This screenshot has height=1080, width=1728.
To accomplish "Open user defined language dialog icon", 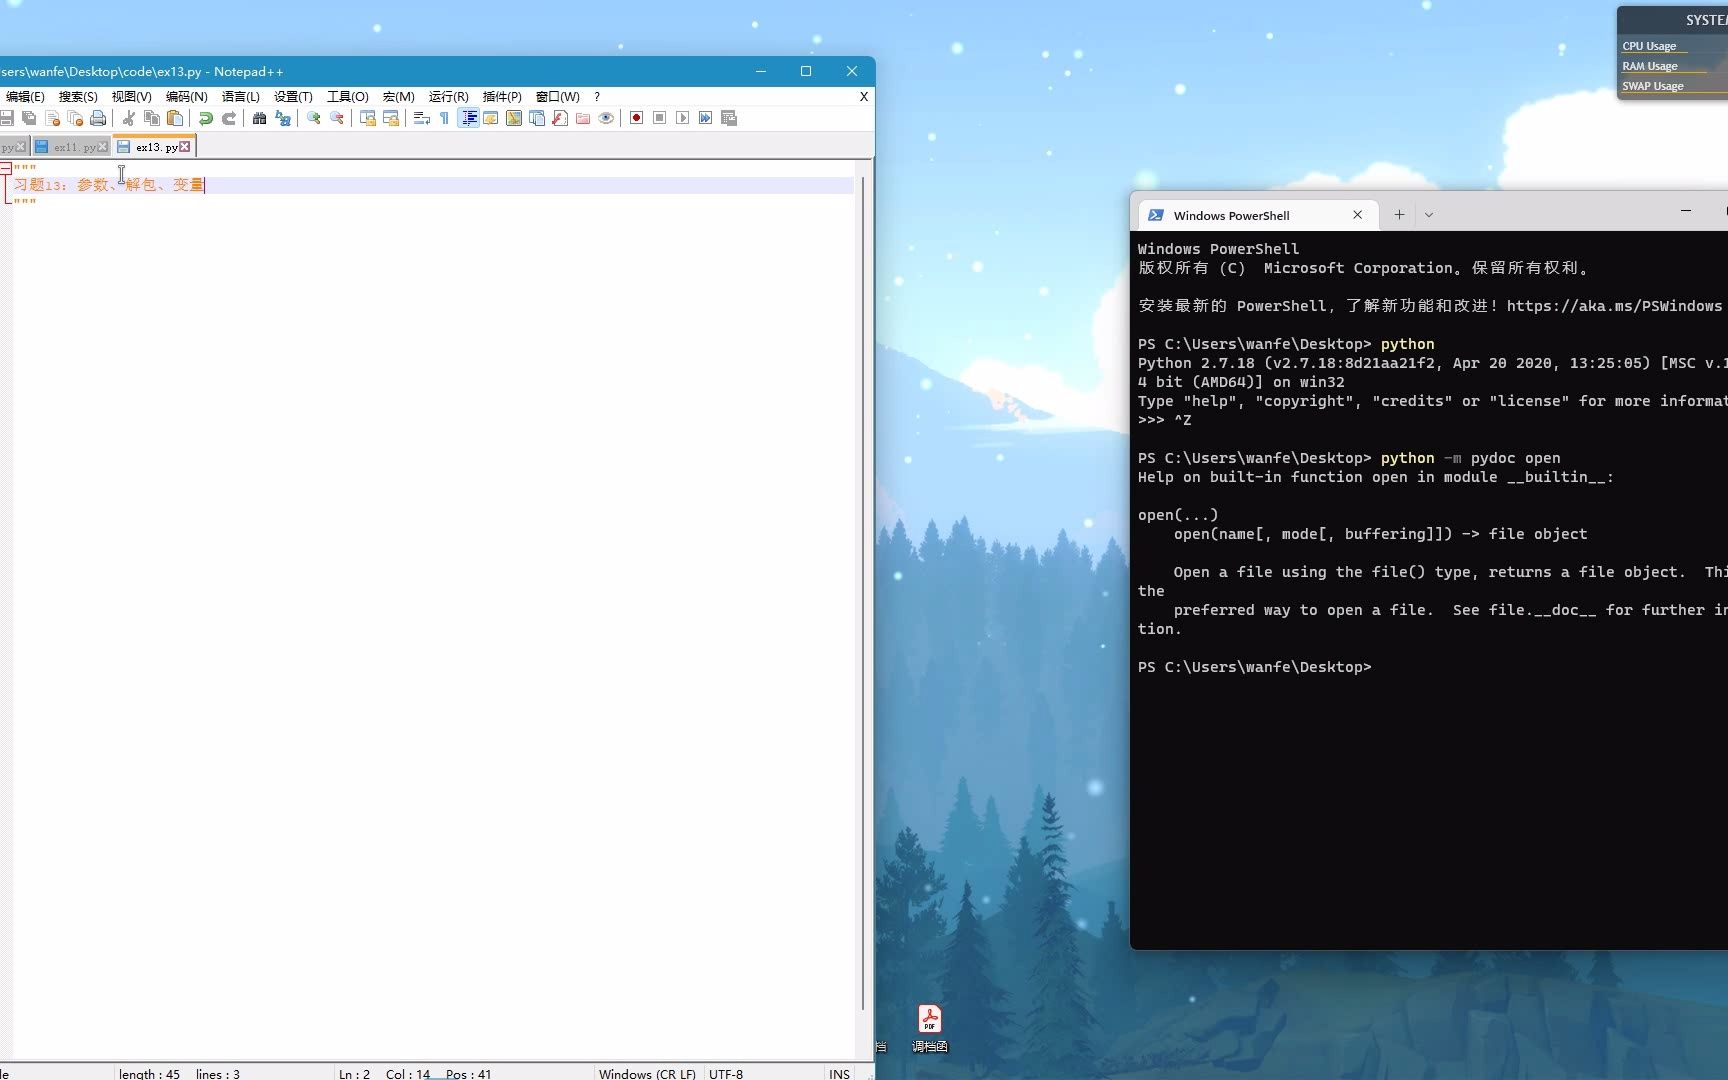I will pos(491,118).
